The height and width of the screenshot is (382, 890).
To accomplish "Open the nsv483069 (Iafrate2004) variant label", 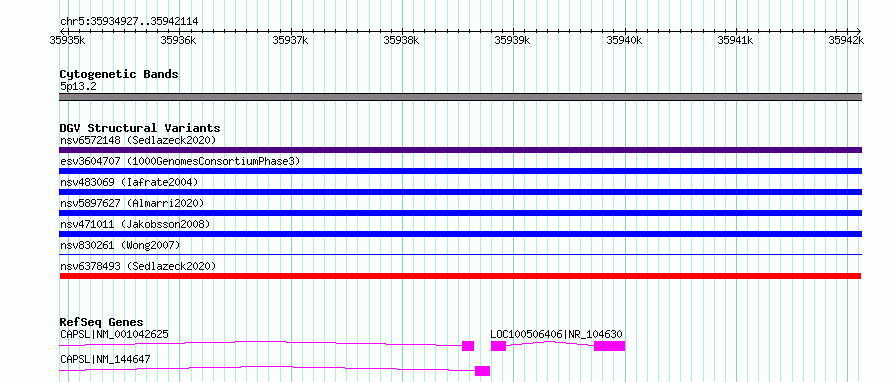I will 129,182.
